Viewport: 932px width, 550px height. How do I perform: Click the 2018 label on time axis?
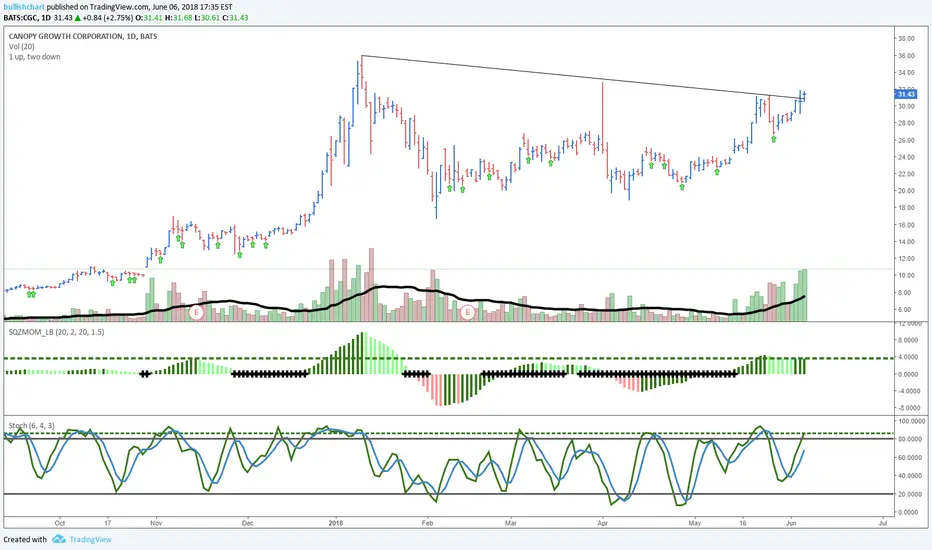pyautogui.click(x=336, y=523)
